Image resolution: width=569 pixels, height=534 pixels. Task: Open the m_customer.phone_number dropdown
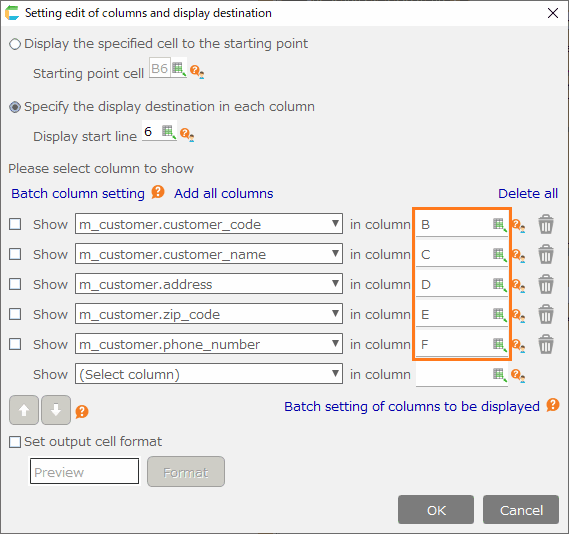209,344
